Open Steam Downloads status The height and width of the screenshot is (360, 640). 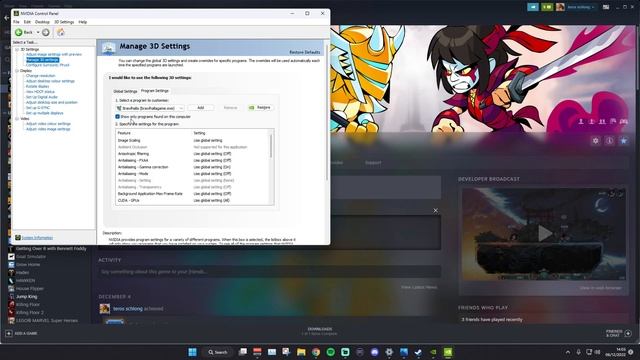(320, 331)
